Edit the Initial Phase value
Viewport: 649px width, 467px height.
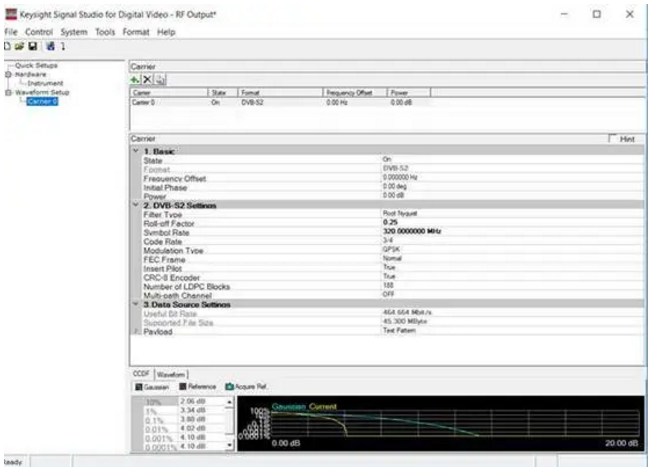tap(512, 186)
